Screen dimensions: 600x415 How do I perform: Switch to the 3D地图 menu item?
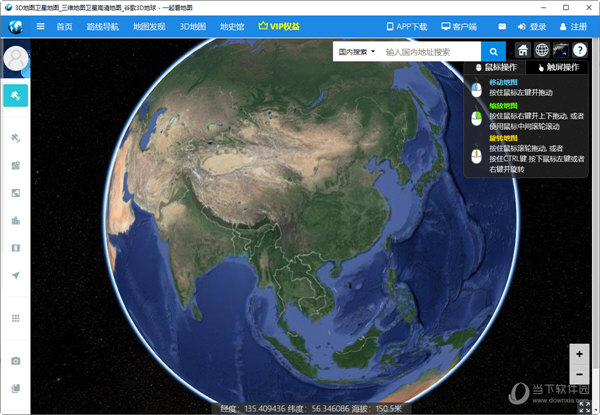point(193,26)
